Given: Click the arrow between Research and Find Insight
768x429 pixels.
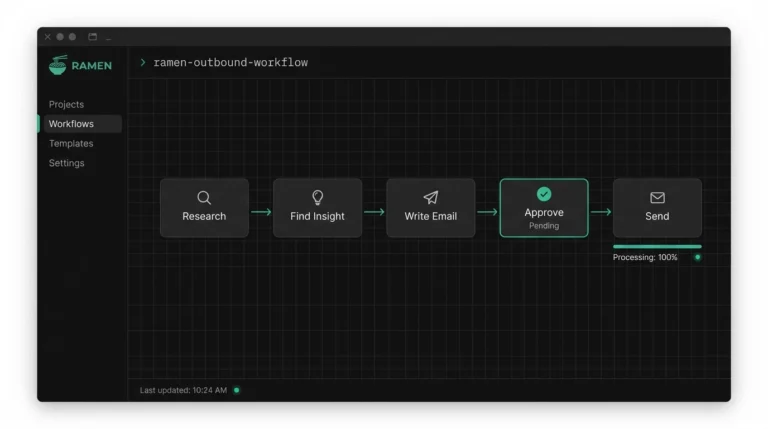Looking at the screenshot, I should coord(261,212).
